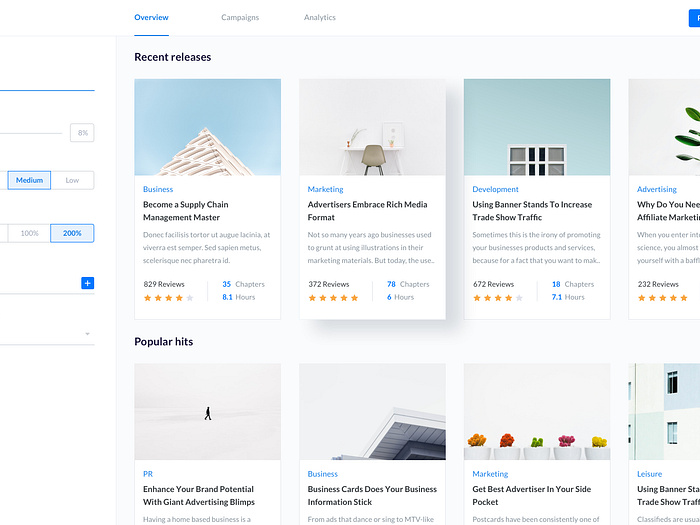
Task: Click the Development category link
Action: (x=496, y=189)
